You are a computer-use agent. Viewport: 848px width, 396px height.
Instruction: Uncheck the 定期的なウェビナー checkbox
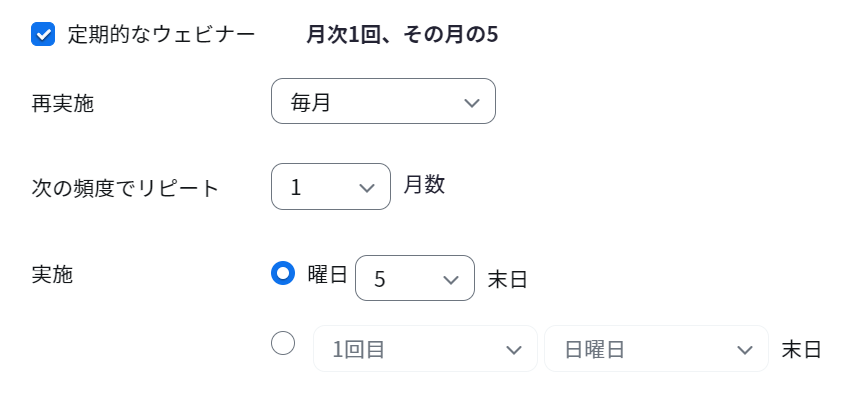click(x=43, y=34)
